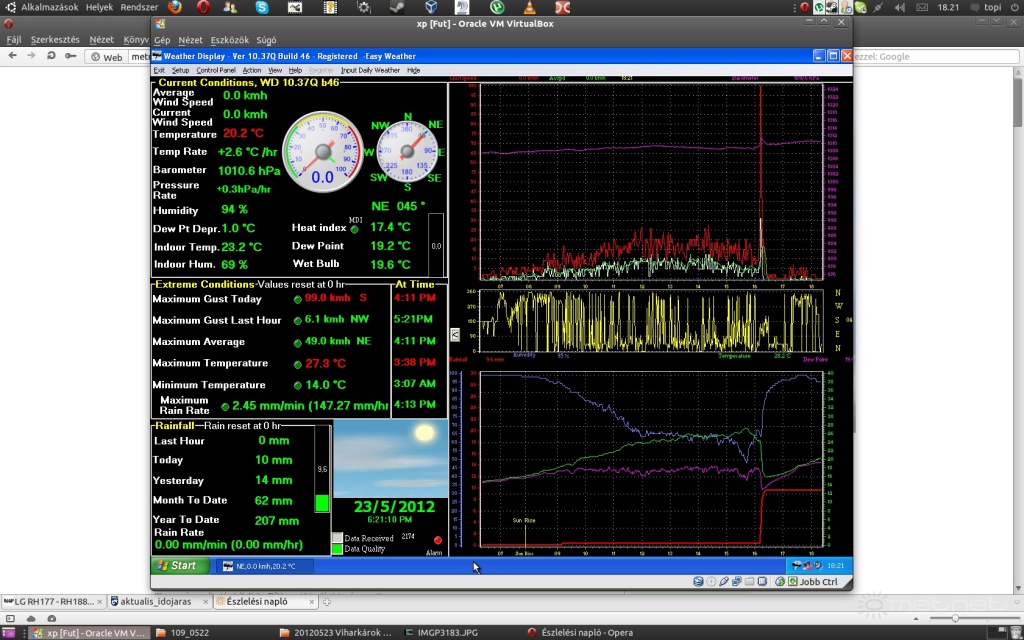Viewport: 1024px width, 640px height.
Task: Click the Firefox icon in top panel
Action: pyautogui.click(x=176, y=7)
